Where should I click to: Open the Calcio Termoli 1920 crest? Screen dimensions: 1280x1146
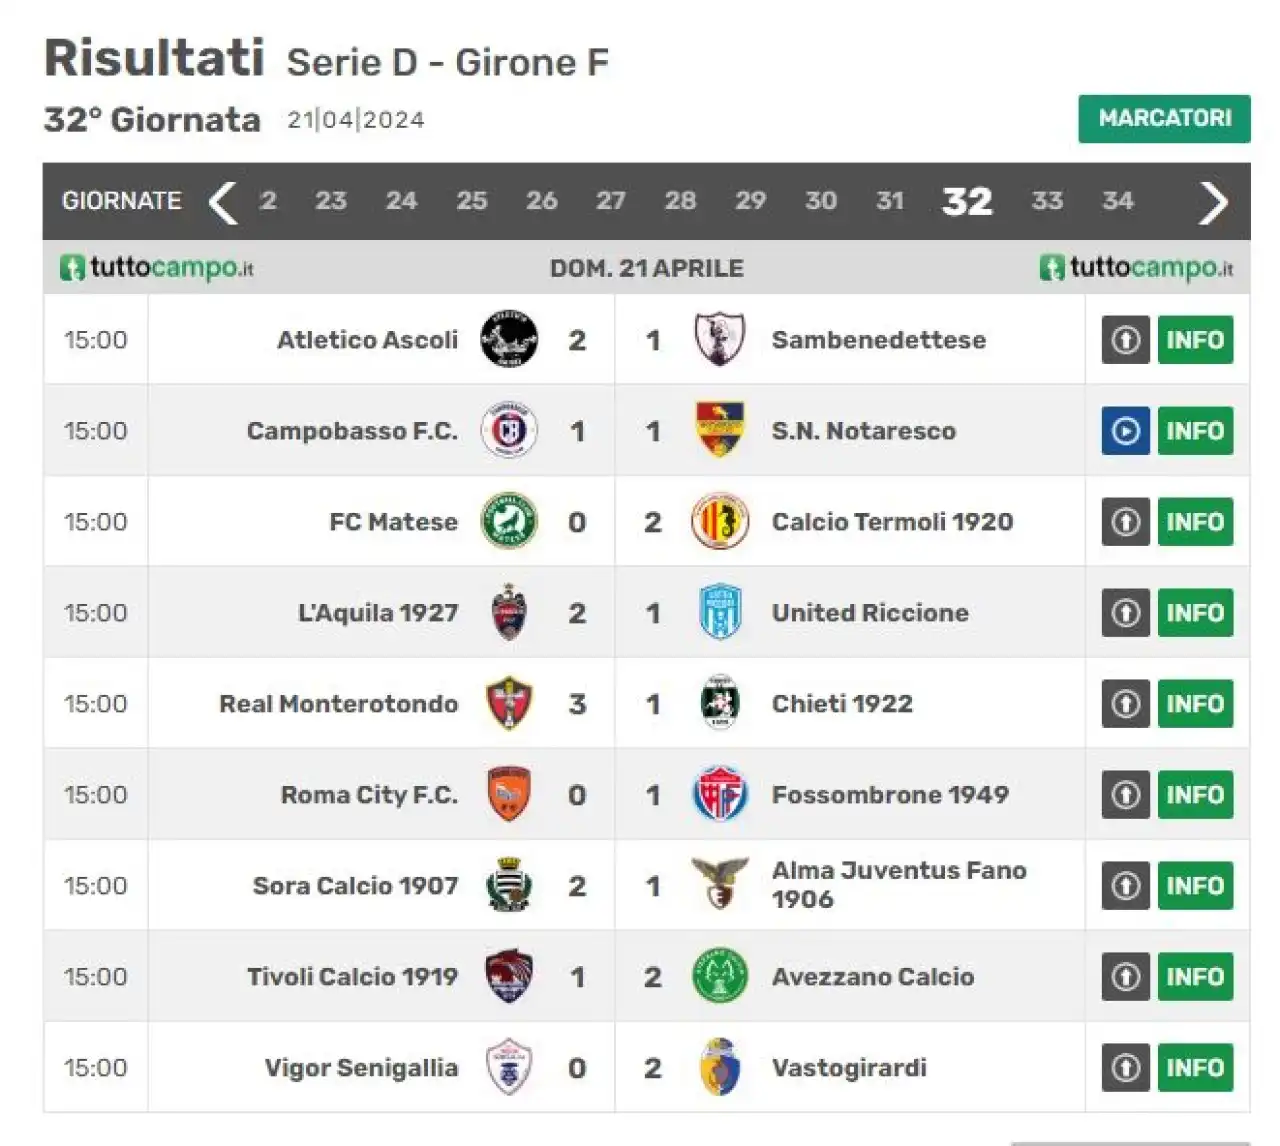[720, 521]
